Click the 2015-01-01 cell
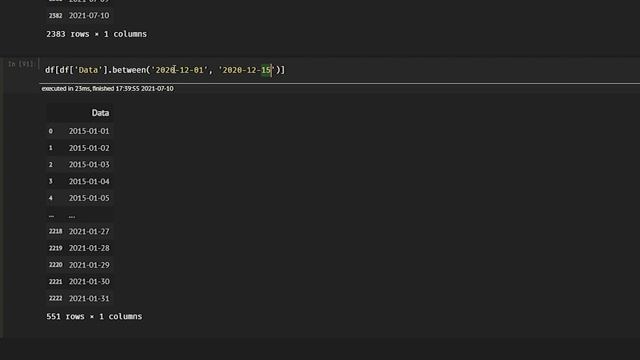The height and width of the screenshot is (360, 640). tap(89, 131)
